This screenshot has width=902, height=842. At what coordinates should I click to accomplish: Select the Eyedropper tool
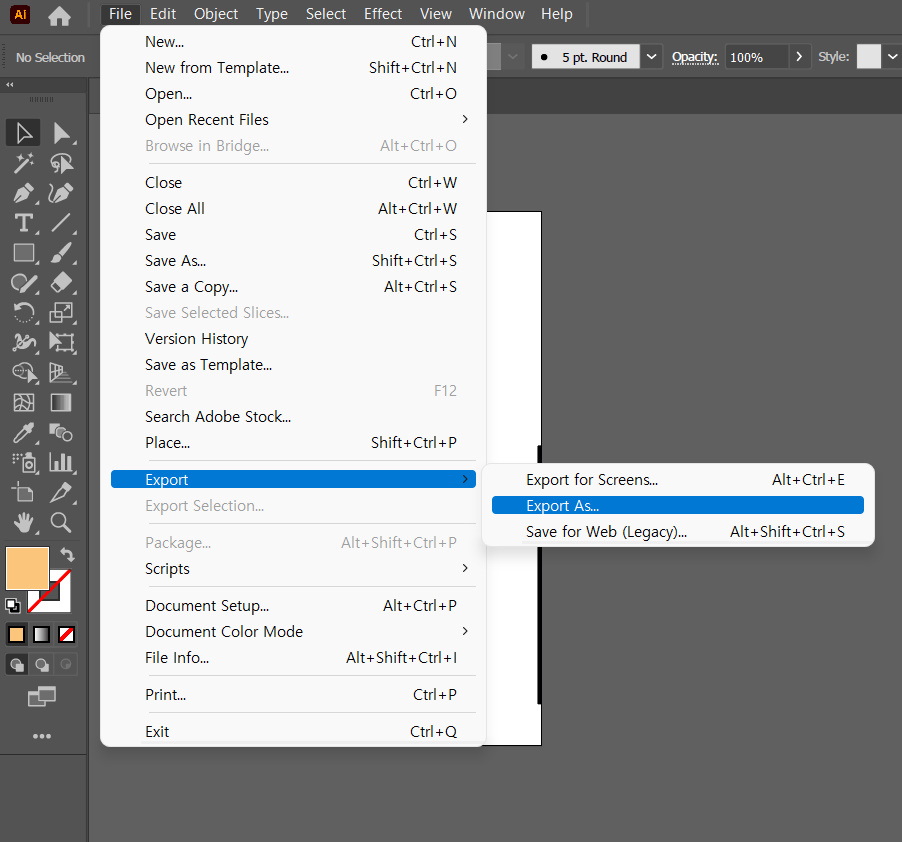point(24,433)
